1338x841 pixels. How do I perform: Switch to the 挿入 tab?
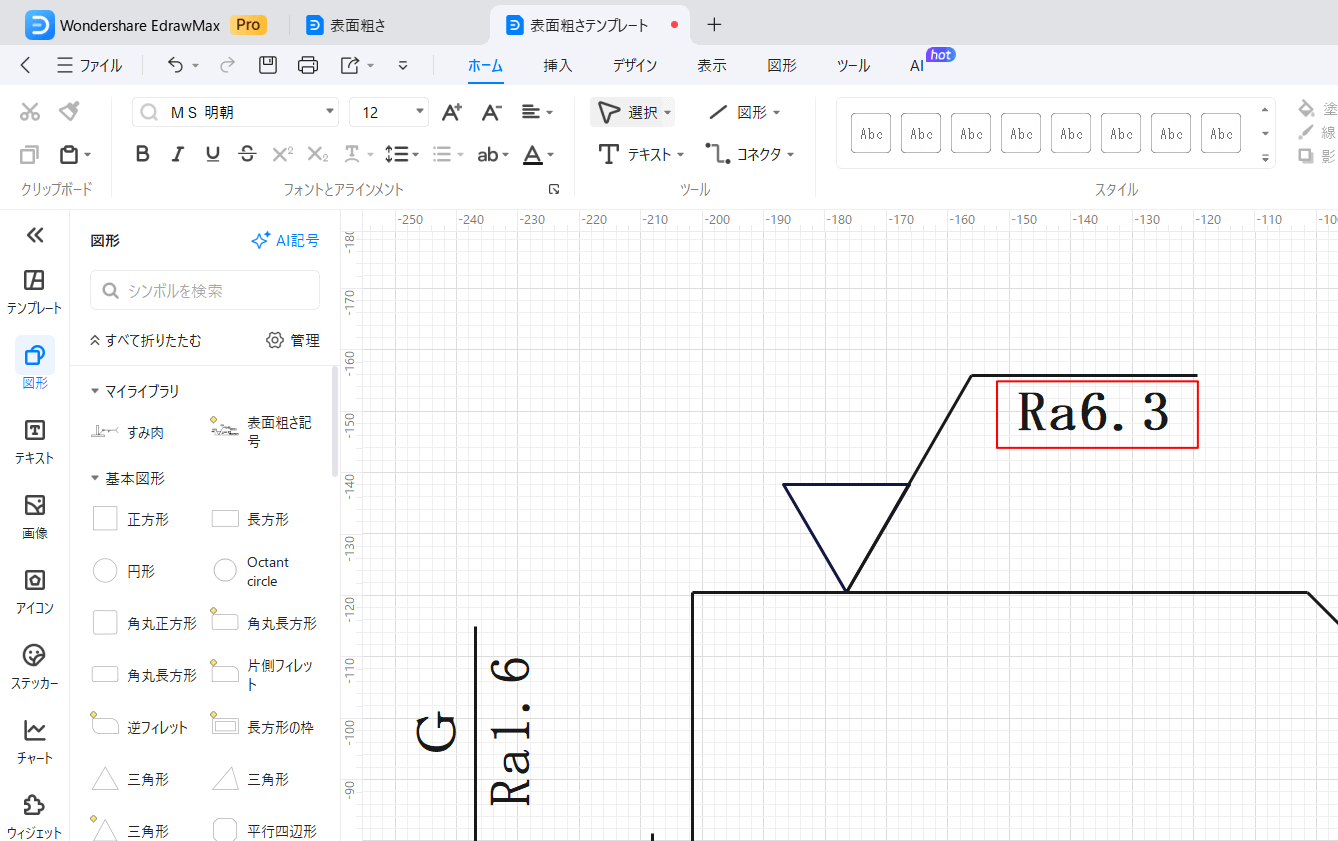tap(558, 66)
